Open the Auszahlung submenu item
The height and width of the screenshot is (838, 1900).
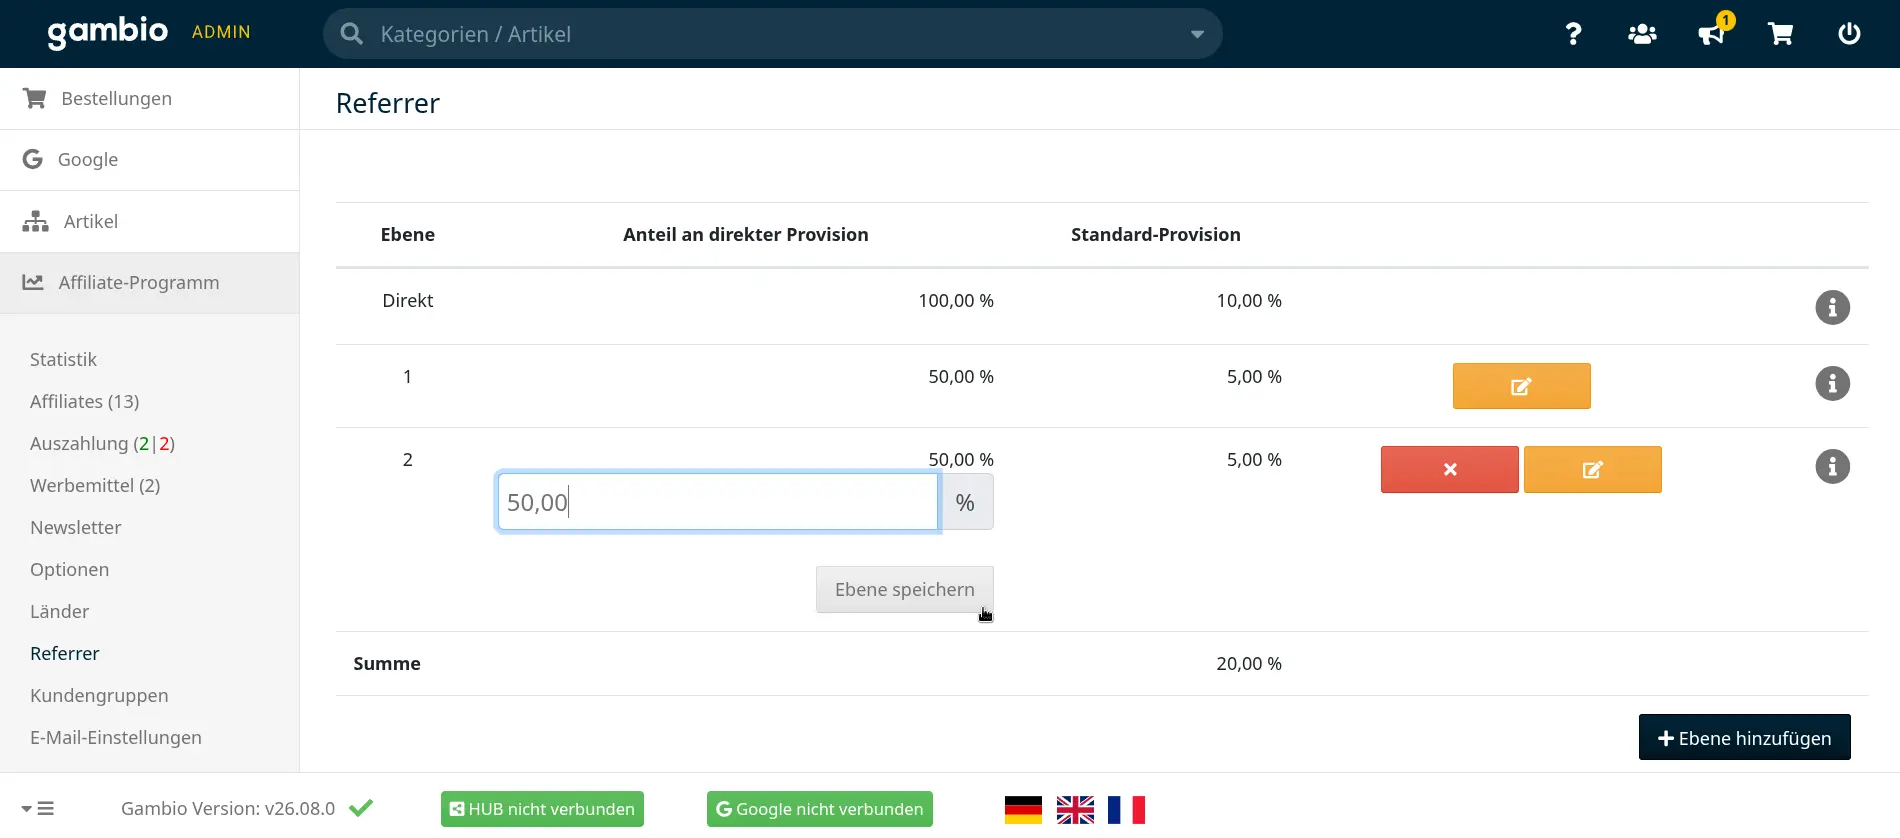click(x=102, y=443)
